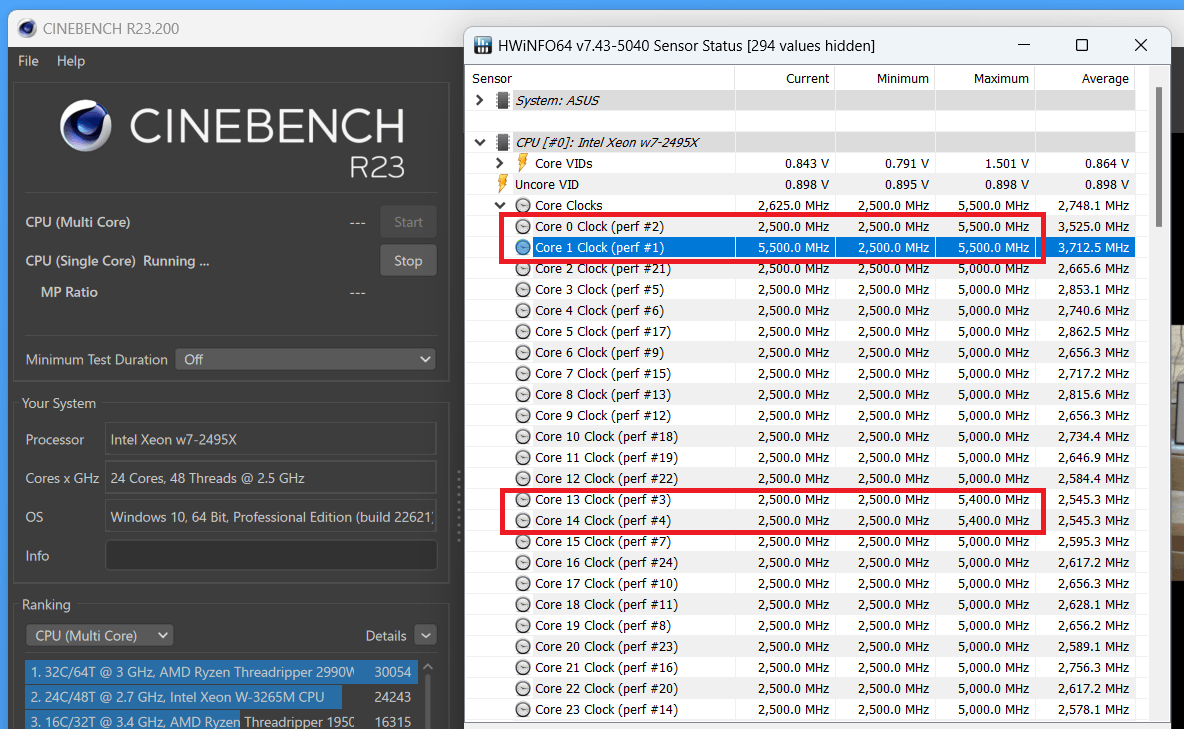Click the Sensor column header
1184x729 pixels.
click(600, 79)
